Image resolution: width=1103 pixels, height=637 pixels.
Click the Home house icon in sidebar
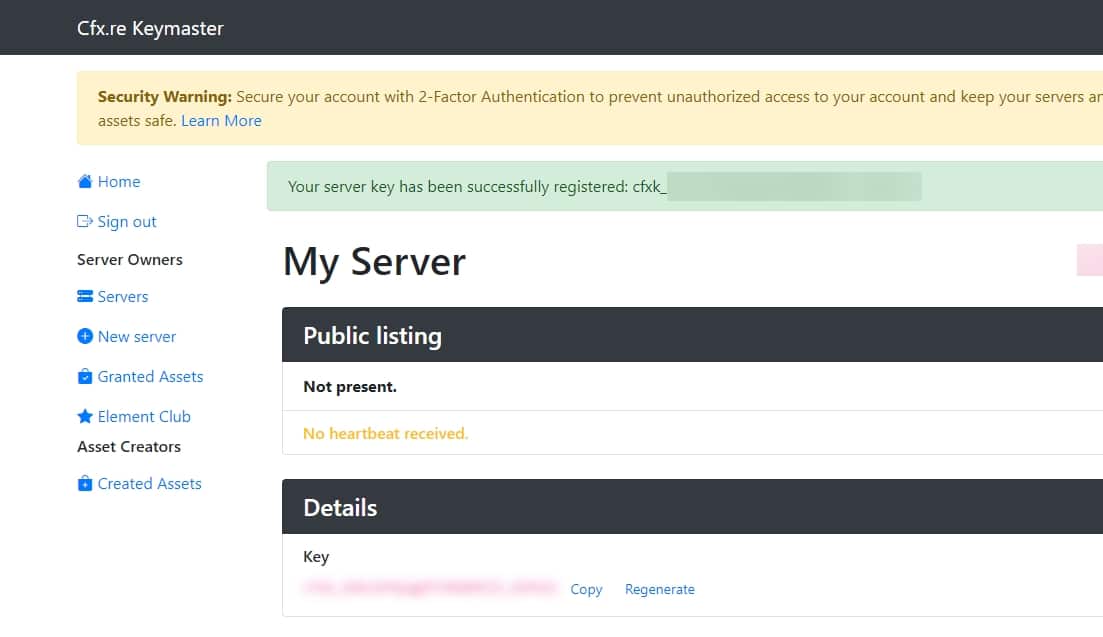coord(85,182)
